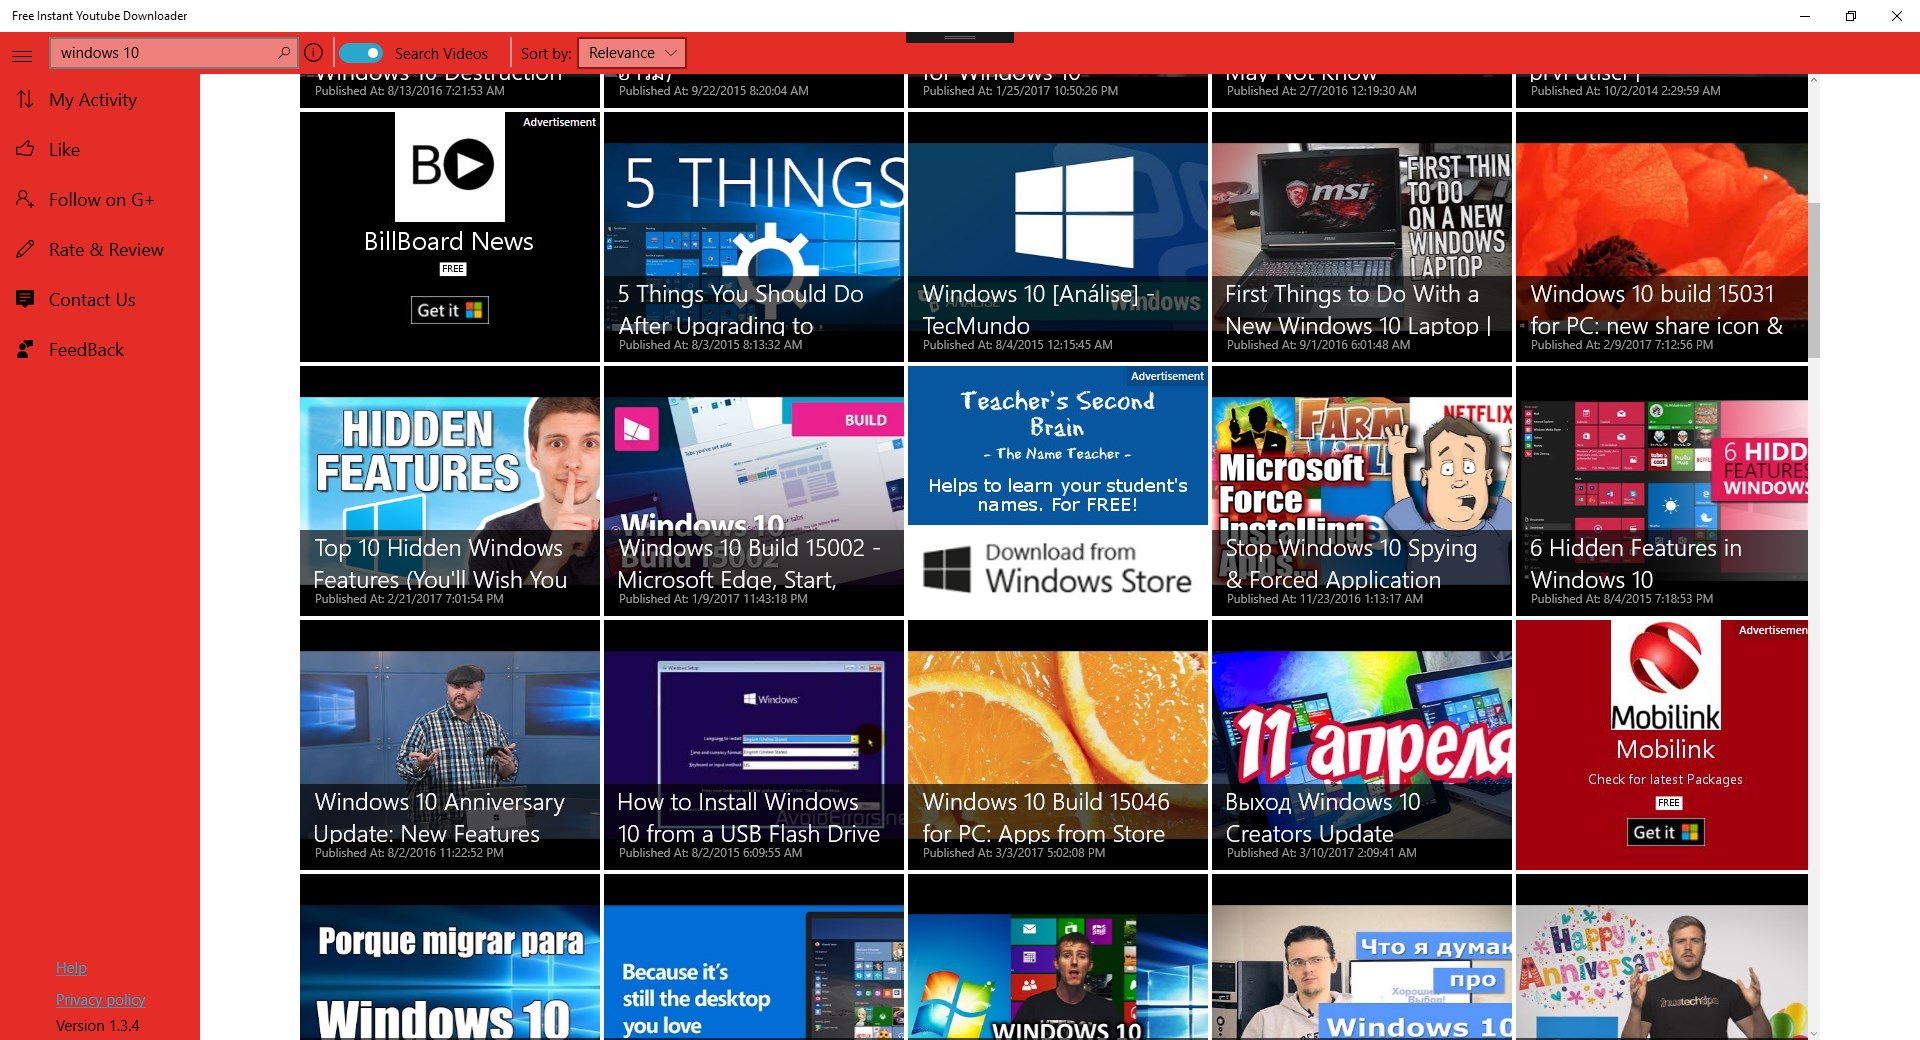Click the Contact Us message icon

click(25, 299)
